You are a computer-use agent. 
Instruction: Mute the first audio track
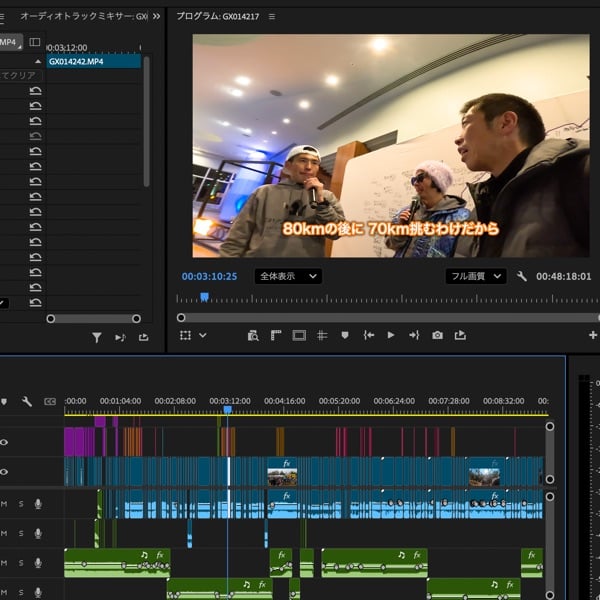pos(4,503)
